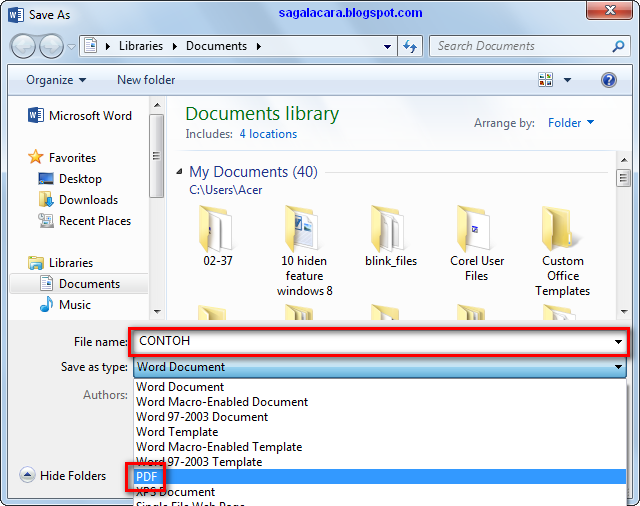The width and height of the screenshot is (640, 506).
Task: Click the C:\Users\Acer path text
Action: [225, 190]
